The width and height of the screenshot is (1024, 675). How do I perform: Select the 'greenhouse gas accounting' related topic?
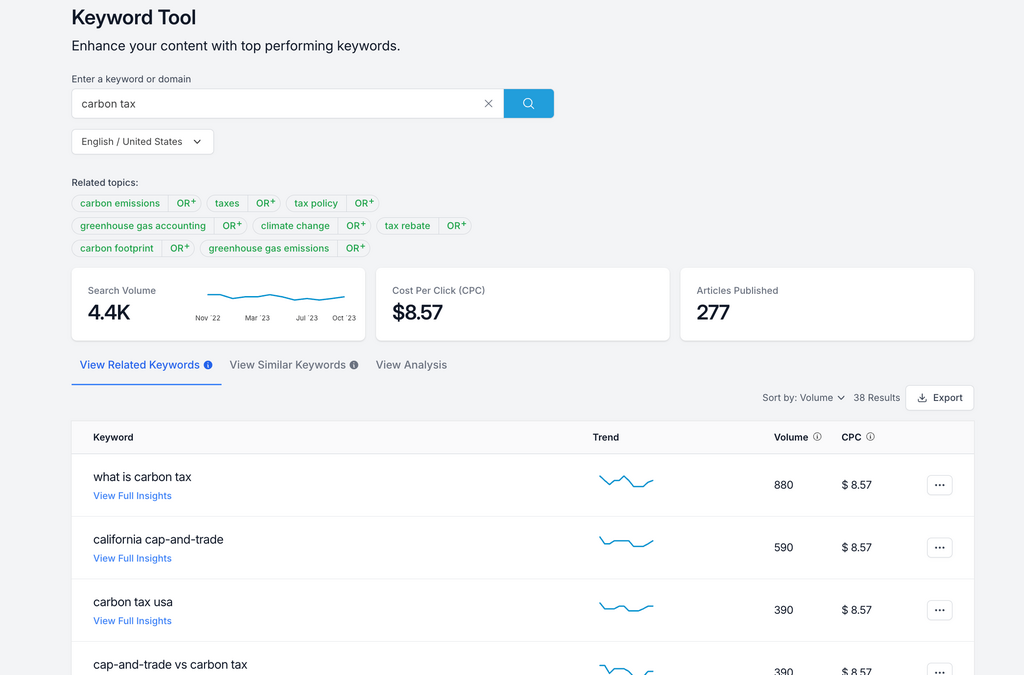point(143,226)
